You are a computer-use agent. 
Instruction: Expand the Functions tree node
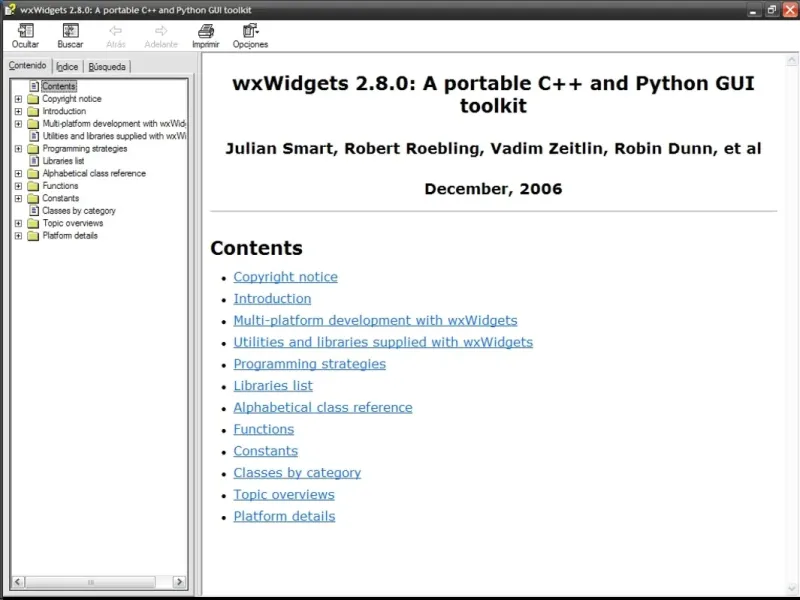[x=18, y=186]
